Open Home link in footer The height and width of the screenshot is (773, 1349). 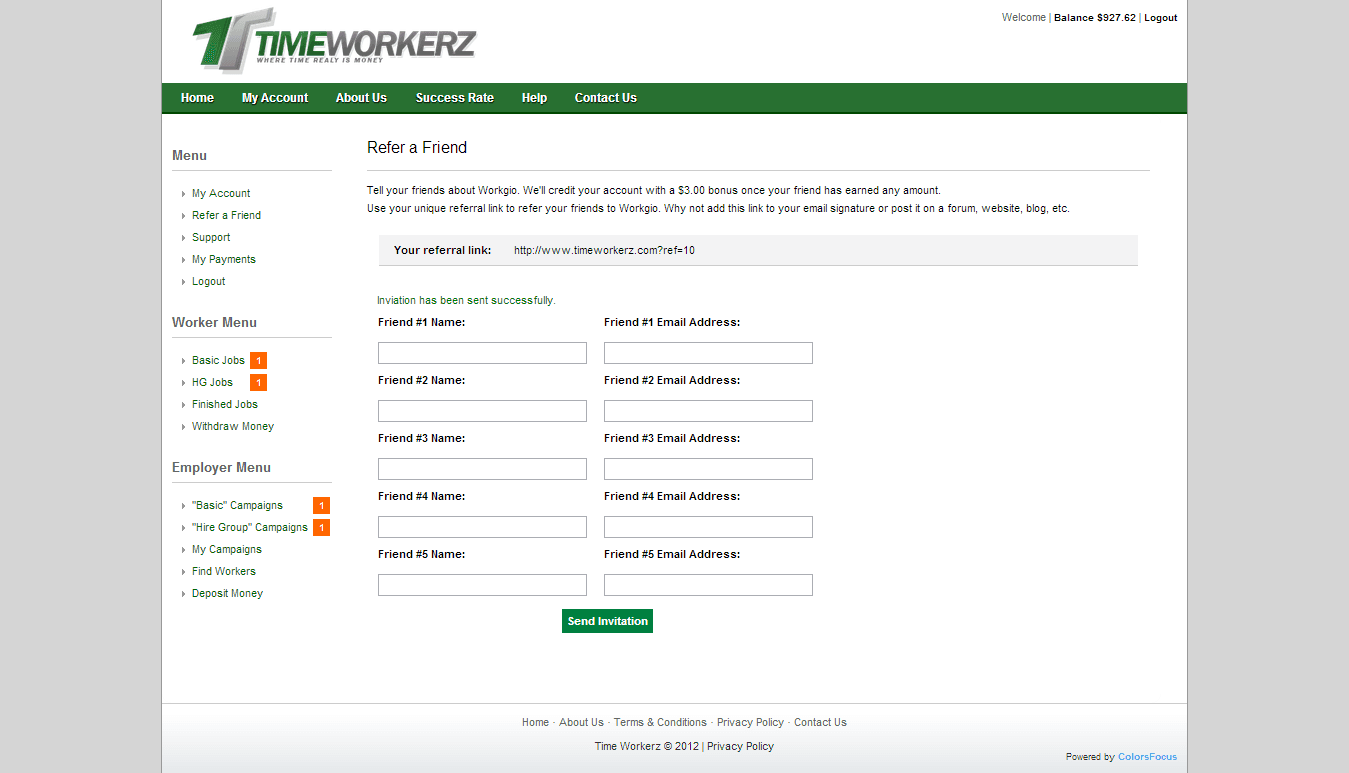(x=535, y=723)
